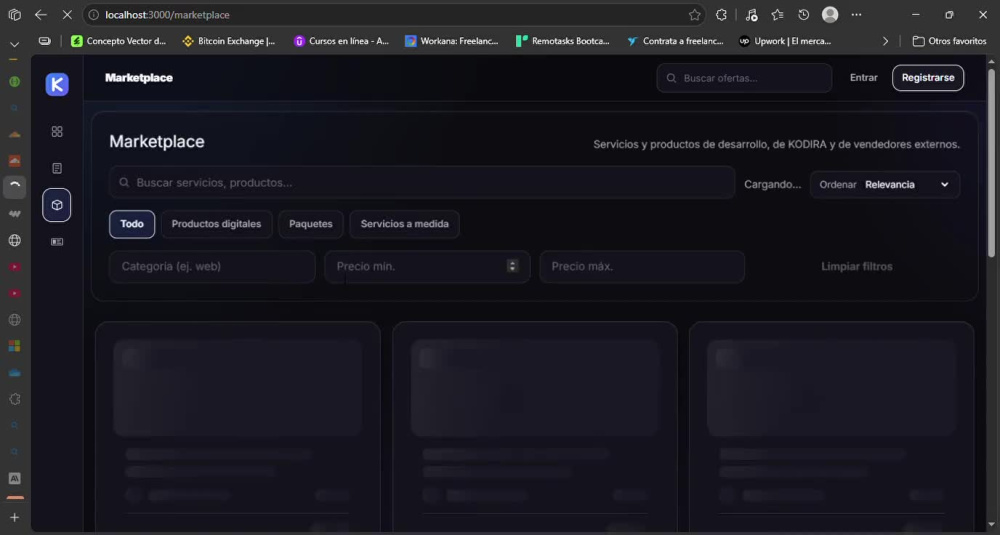The image size is (1000, 535).
Task: Click the first loading placeholder card
Action: coord(238,427)
